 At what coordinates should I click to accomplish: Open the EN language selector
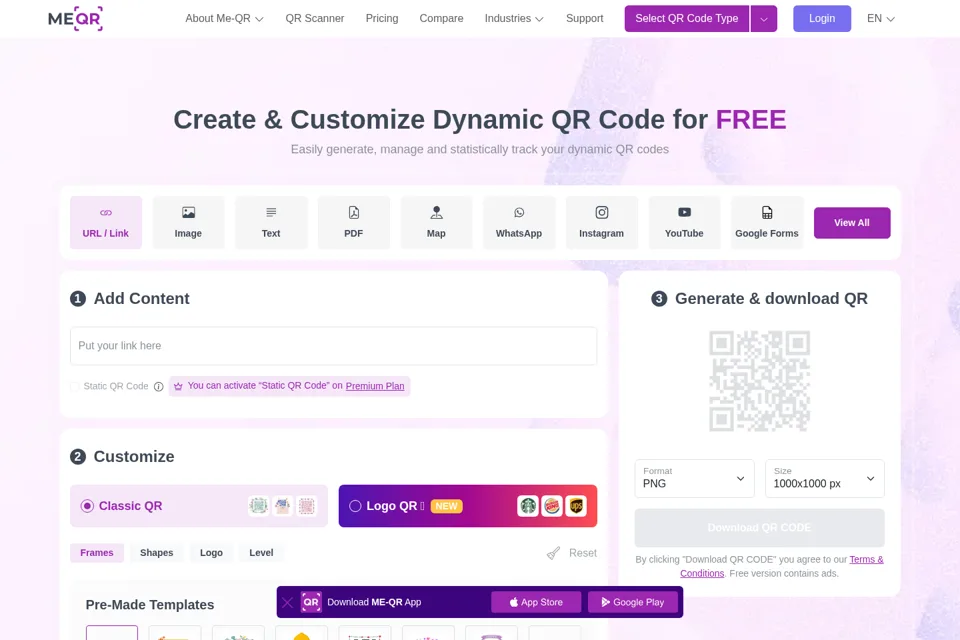880,18
